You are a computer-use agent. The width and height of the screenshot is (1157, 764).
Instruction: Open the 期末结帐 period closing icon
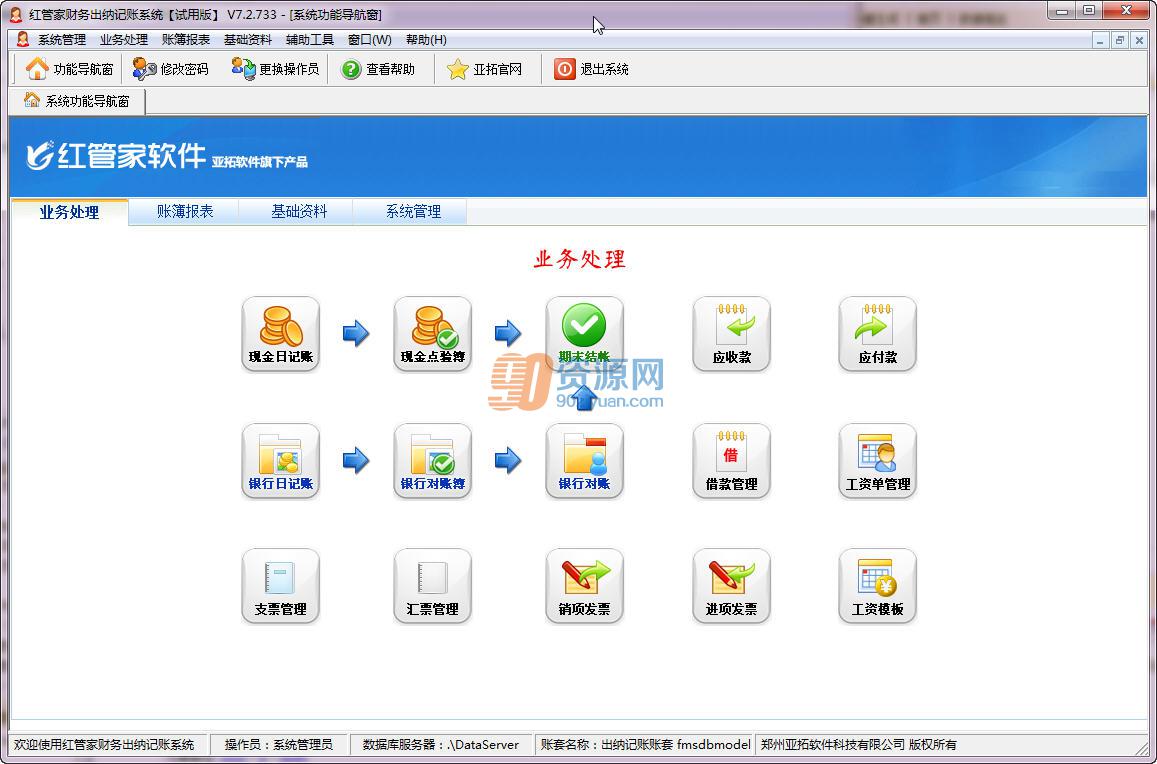click(x=584, y=334)
